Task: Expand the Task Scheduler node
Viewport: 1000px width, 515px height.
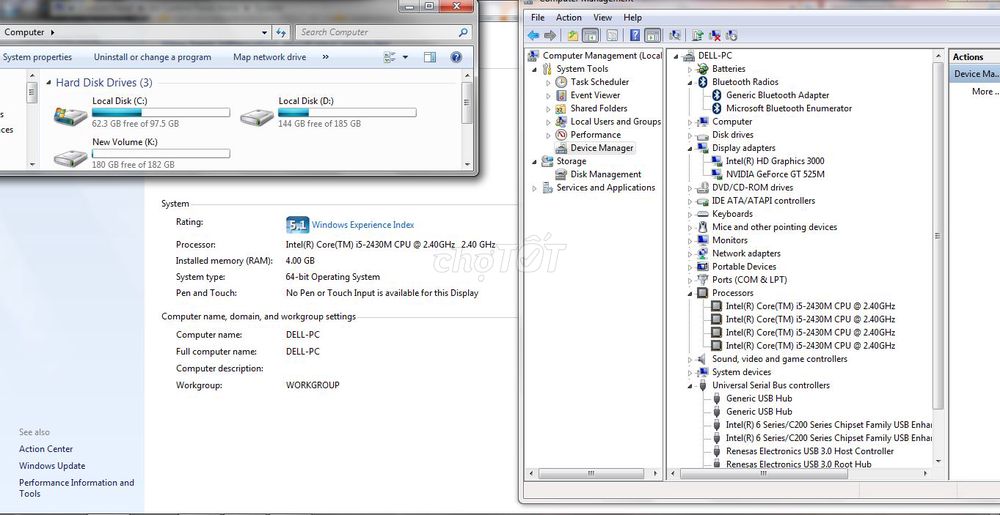Action: point(548,82)
